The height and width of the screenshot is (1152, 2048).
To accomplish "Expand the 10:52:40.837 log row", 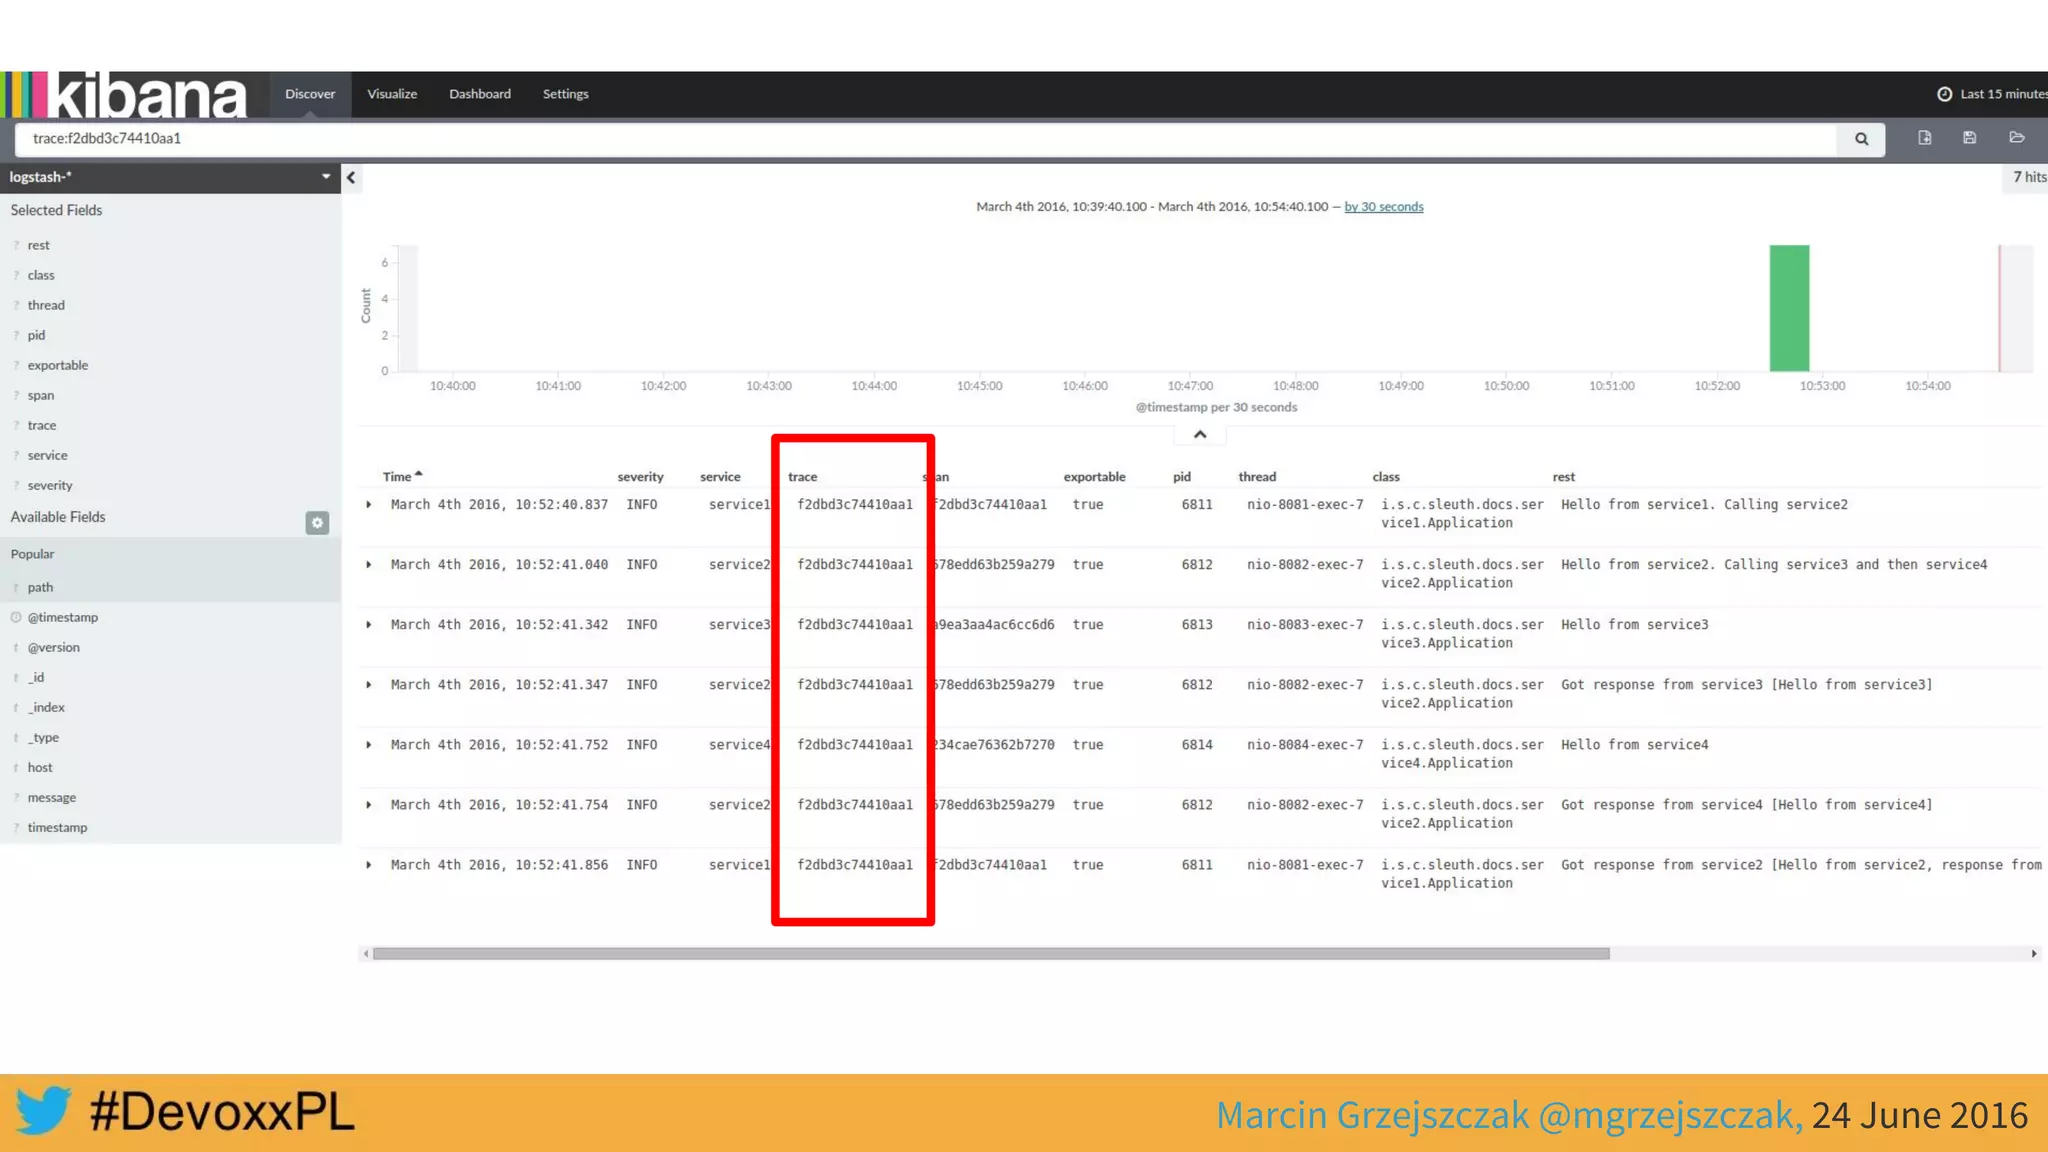I will 369,505.
